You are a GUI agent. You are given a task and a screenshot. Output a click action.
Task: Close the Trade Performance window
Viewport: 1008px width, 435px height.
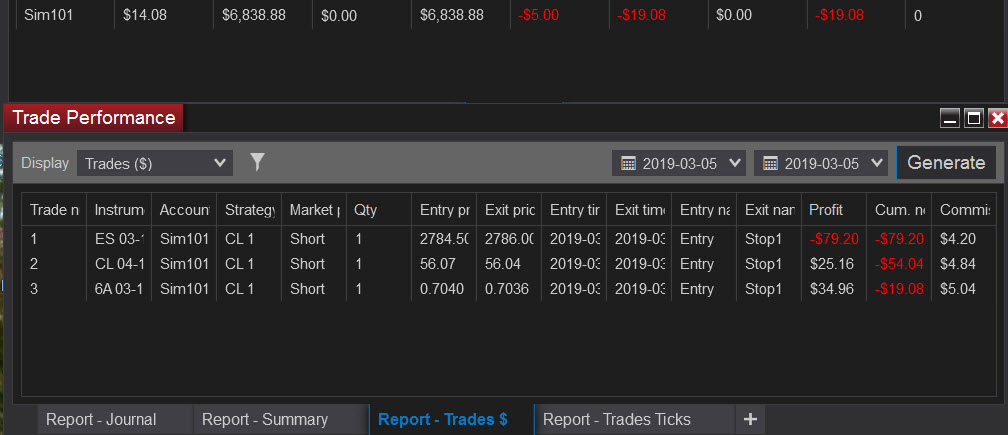coord(998,118)
